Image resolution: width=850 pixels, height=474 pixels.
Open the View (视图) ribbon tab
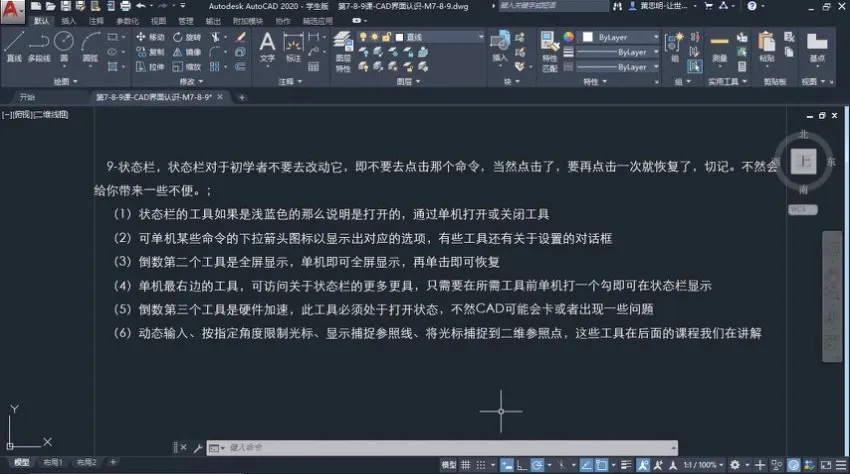158,21
